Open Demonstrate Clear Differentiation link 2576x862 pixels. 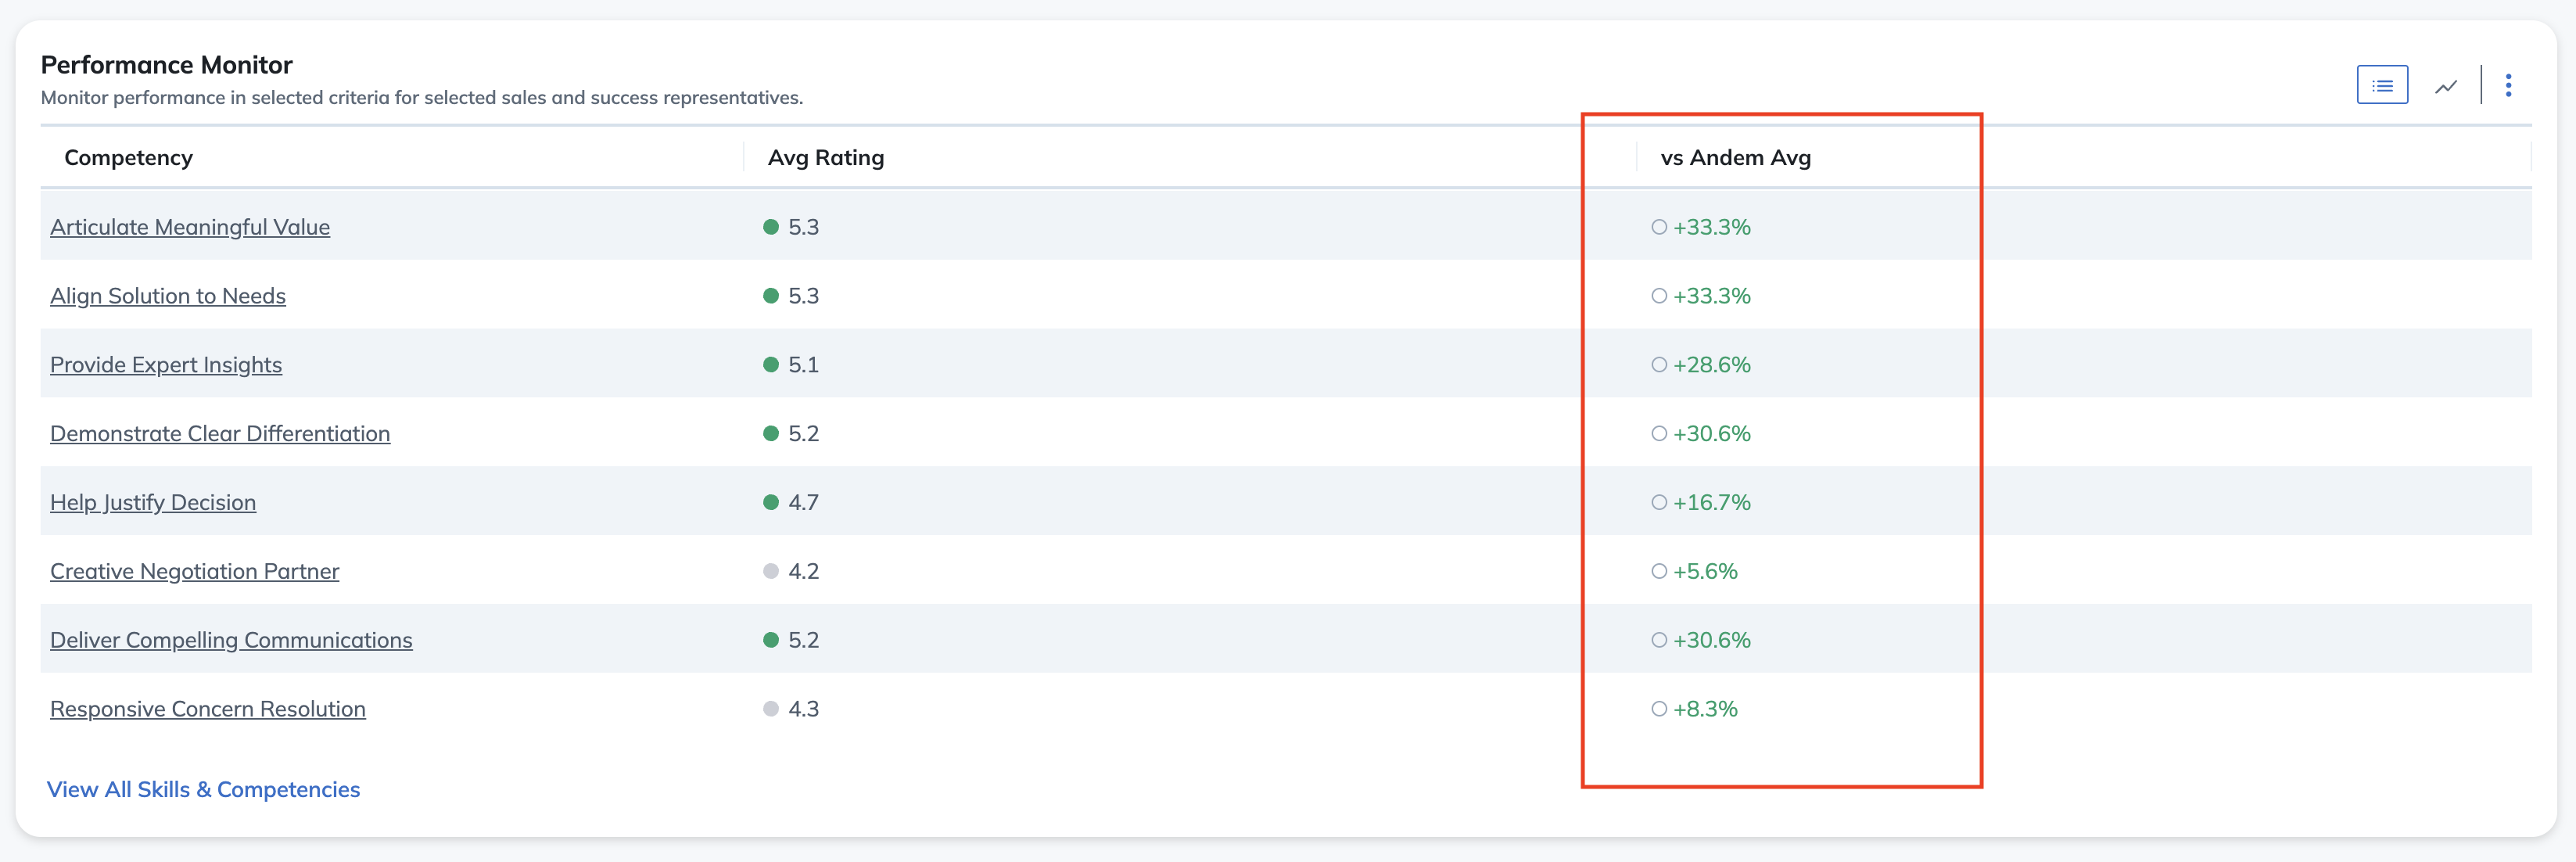coord(220,434)
